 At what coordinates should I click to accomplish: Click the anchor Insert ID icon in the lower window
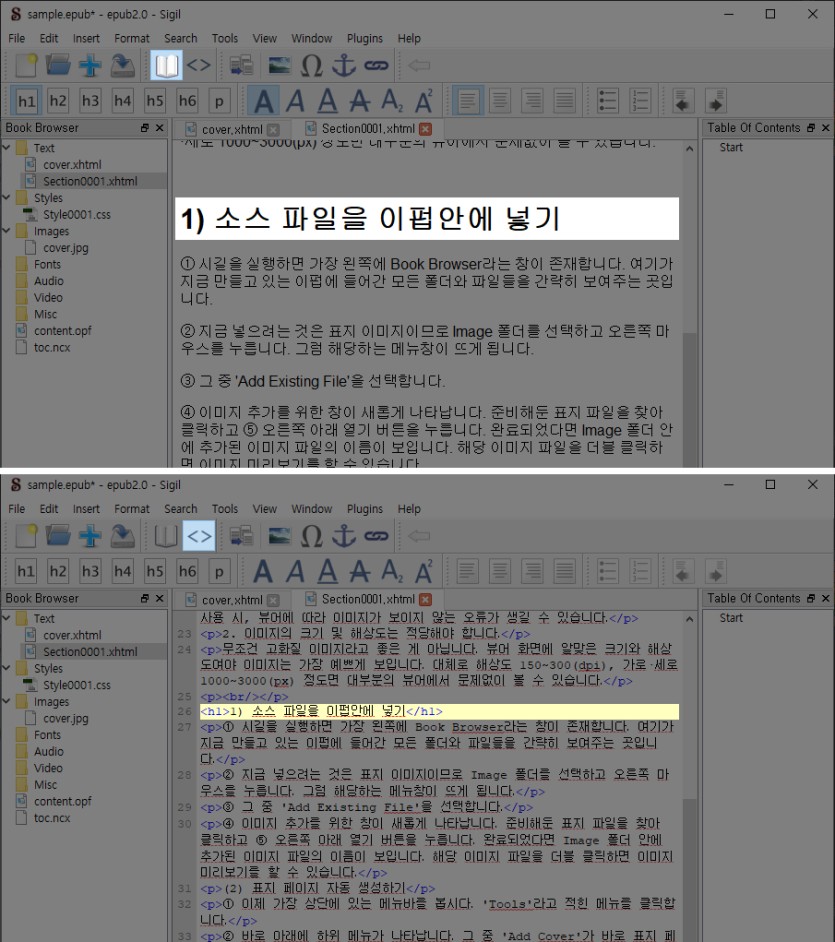(x=343, y=537)
